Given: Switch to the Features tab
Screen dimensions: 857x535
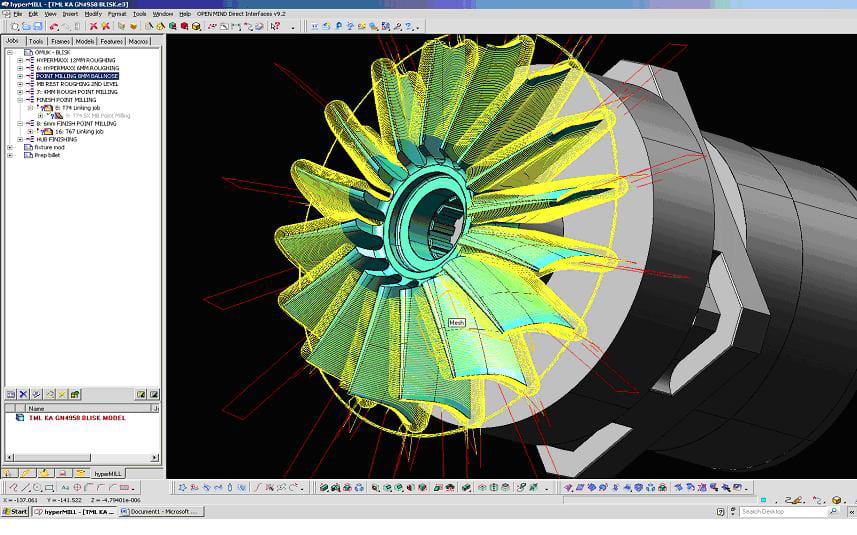Looking at the screenshot, I should click(x=111, y=41).
